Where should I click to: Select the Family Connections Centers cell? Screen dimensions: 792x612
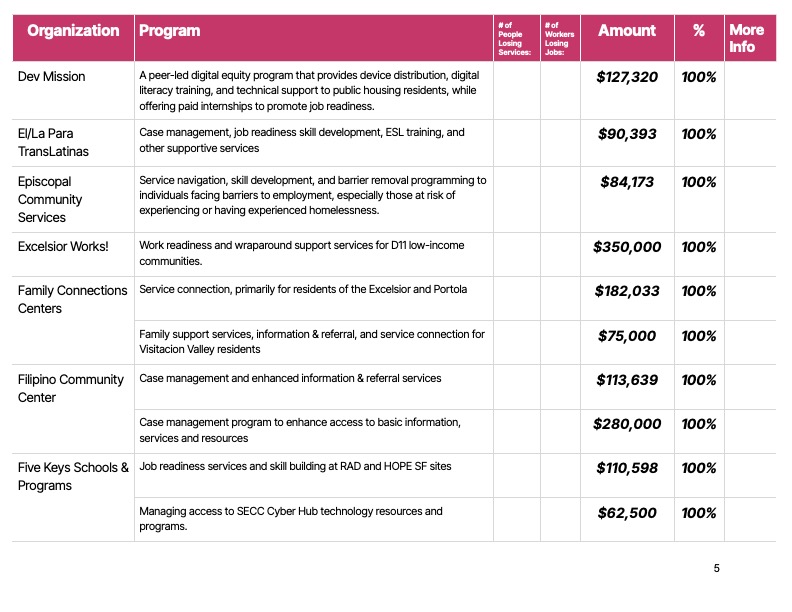pos(73,299)
